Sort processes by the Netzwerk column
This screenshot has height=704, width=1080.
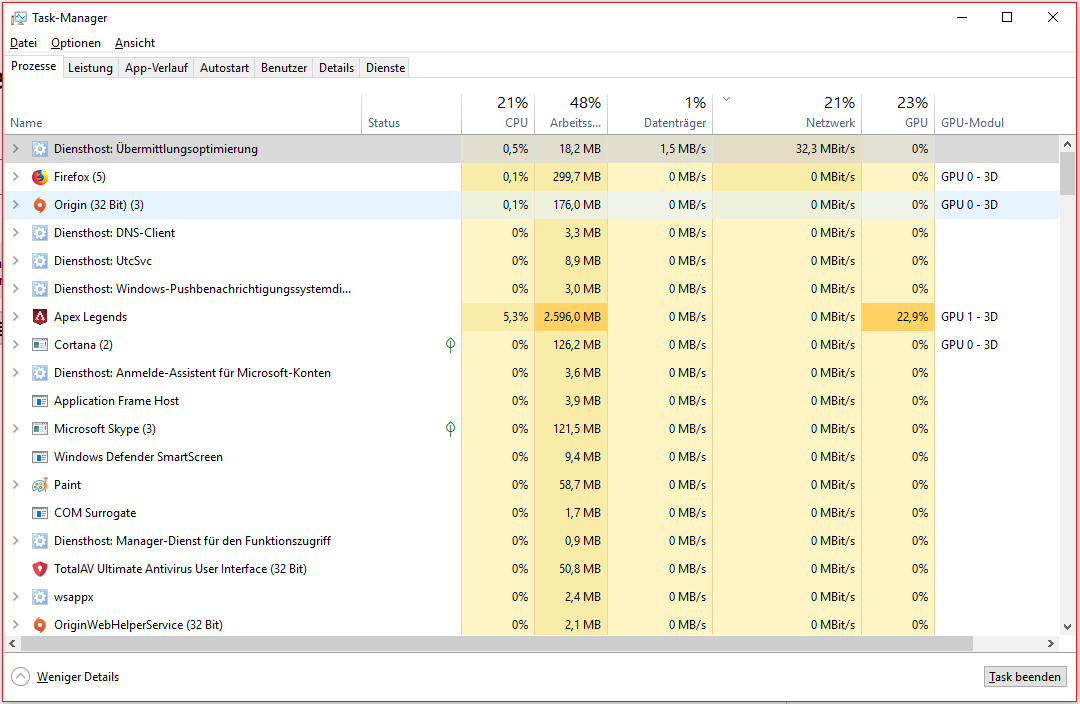pyautogui.click(x=787, y=112)
